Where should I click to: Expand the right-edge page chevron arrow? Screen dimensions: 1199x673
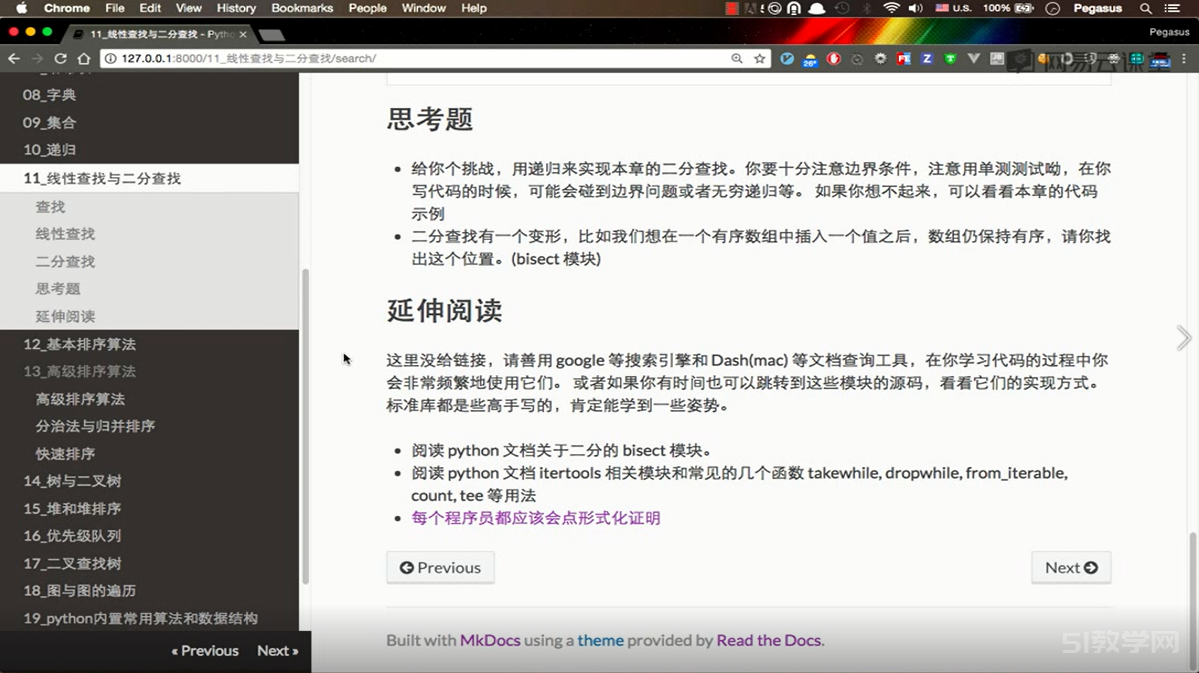[1183, 338]
